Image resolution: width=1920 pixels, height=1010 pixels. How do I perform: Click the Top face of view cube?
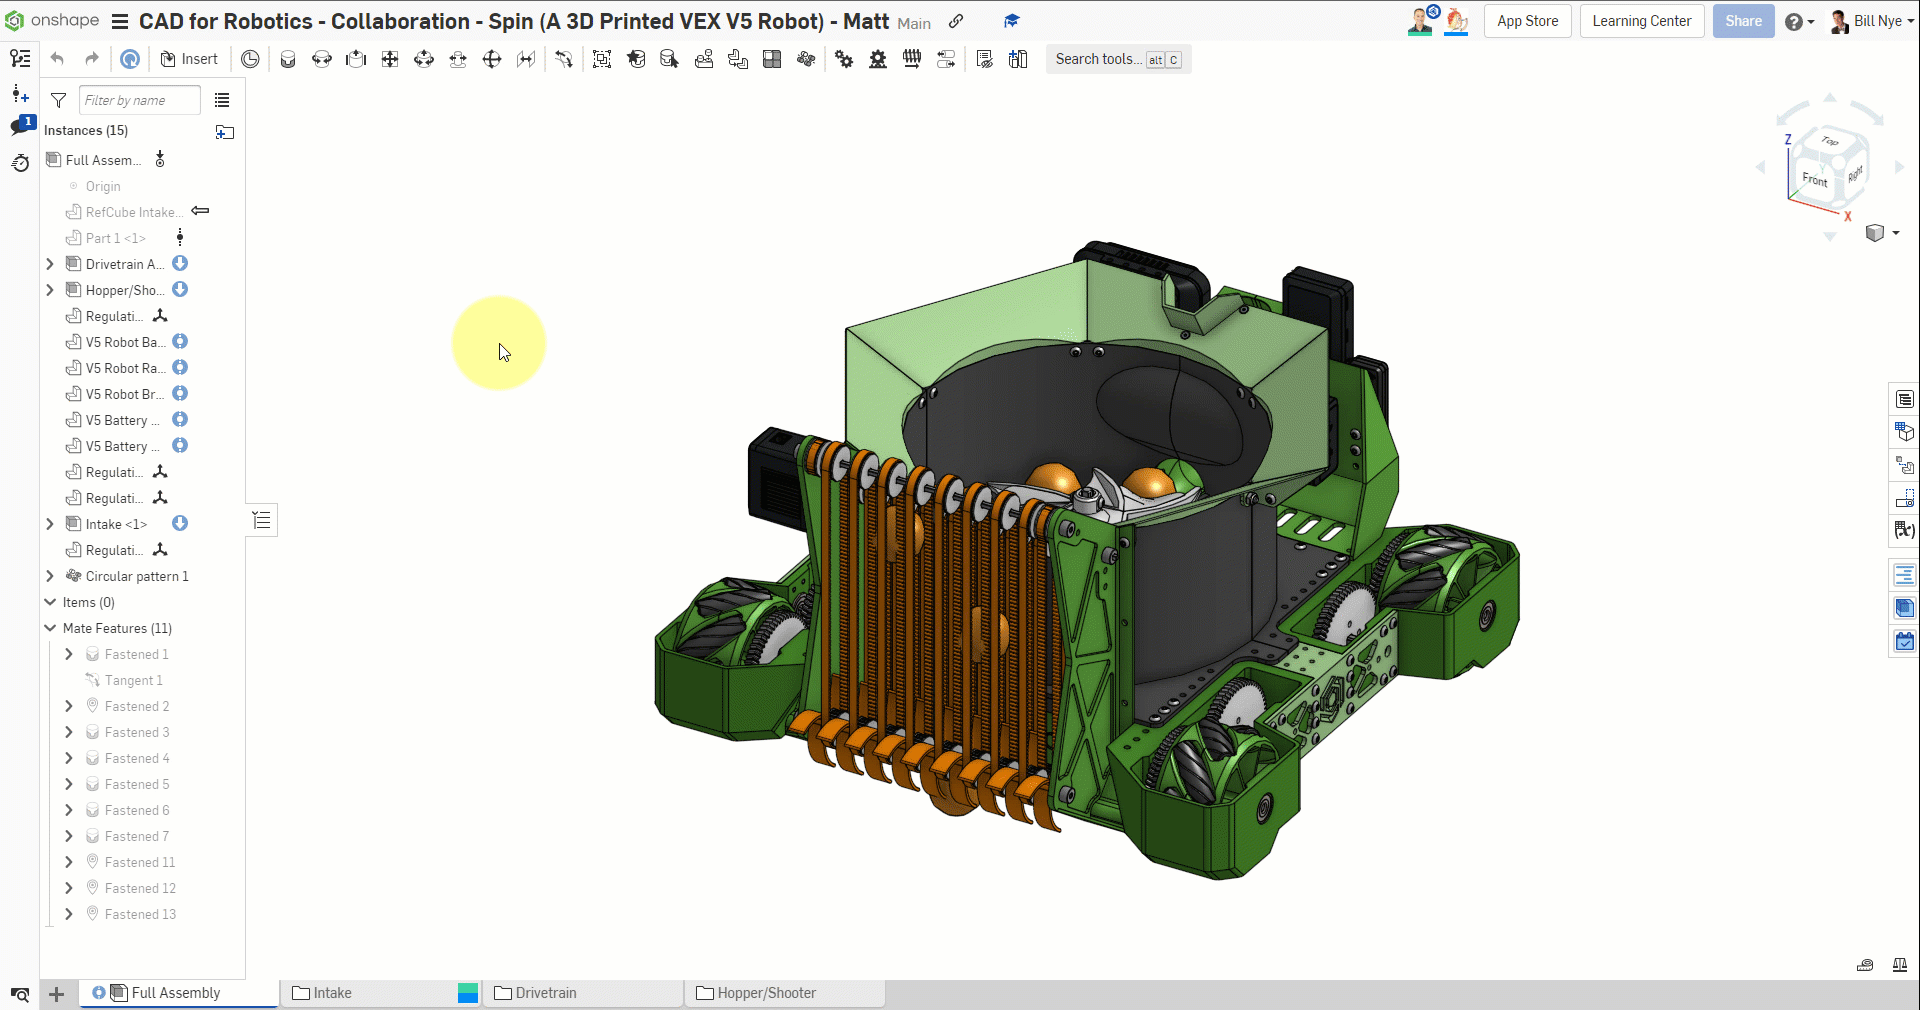pyautogui.click(x=1829, y=142)
